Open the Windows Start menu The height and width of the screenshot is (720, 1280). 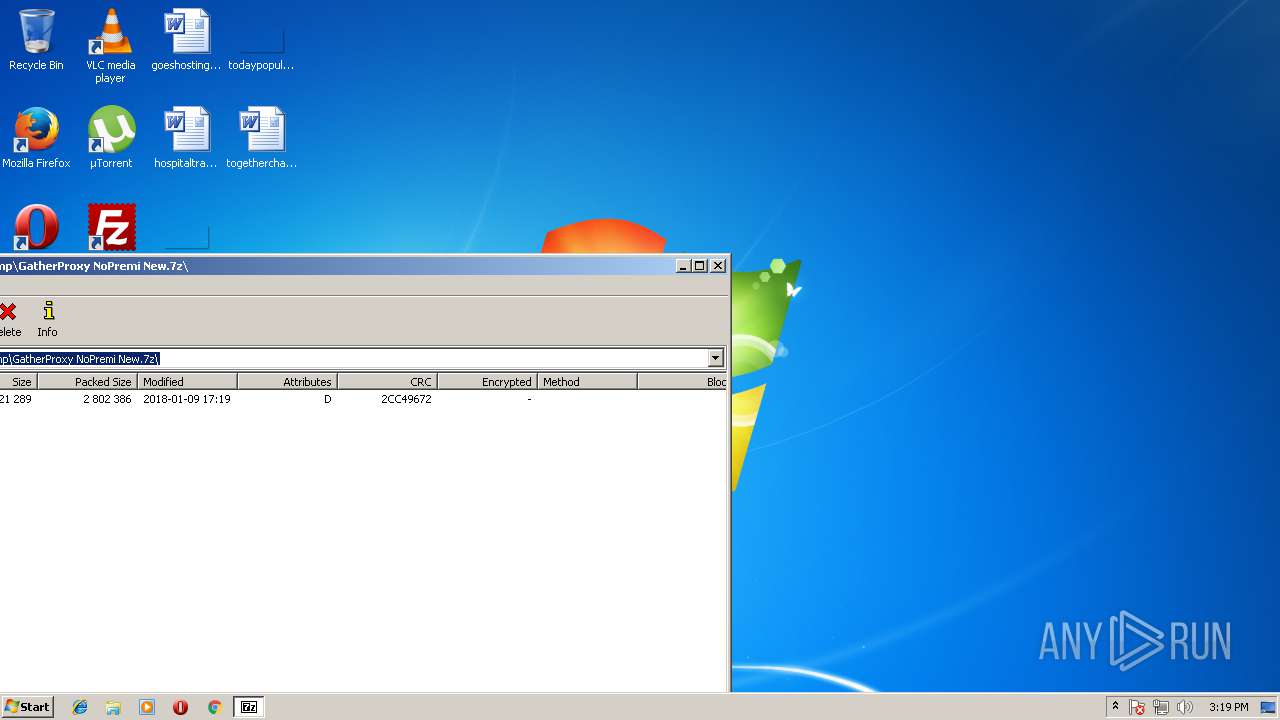pos(27,707)
